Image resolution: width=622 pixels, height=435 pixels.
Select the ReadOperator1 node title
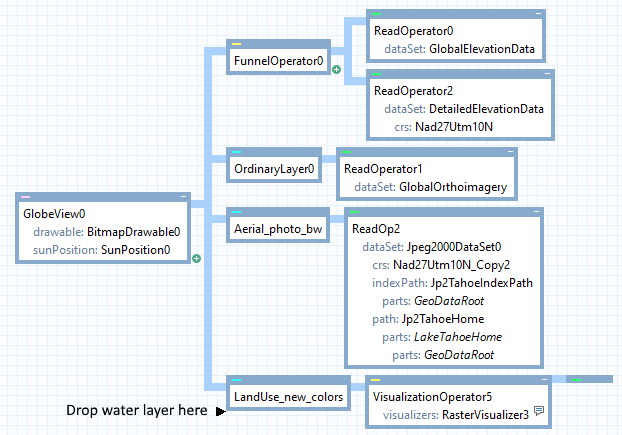tap(383, 169)
